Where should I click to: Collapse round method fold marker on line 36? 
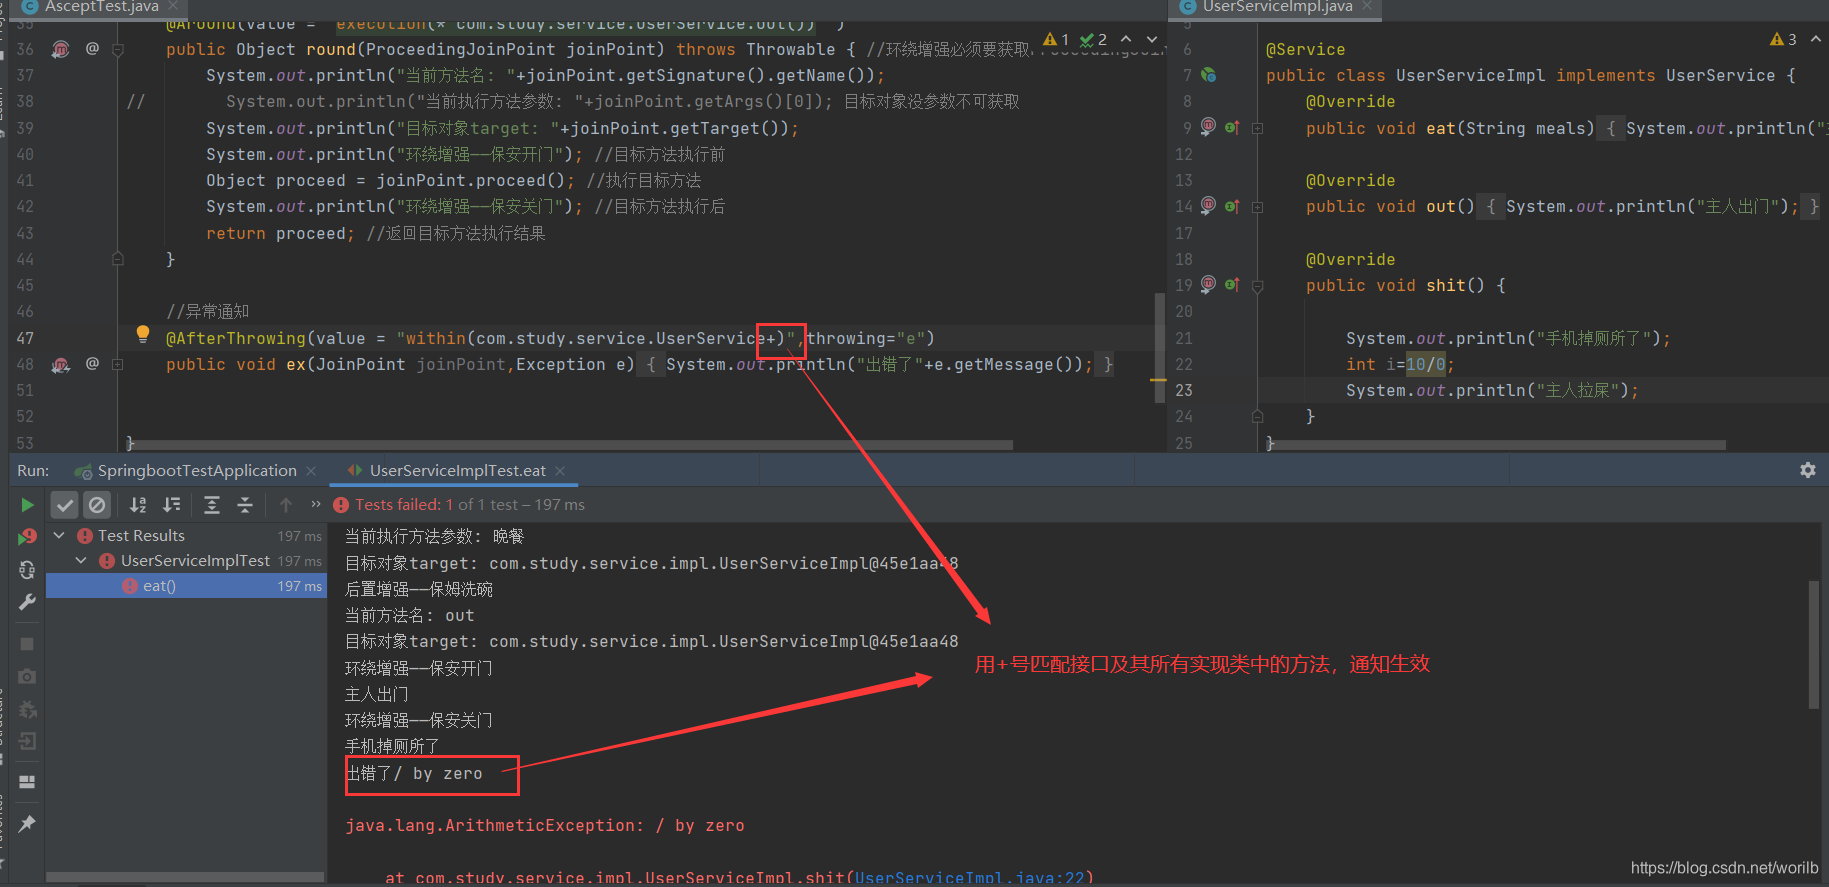(118, 49)
